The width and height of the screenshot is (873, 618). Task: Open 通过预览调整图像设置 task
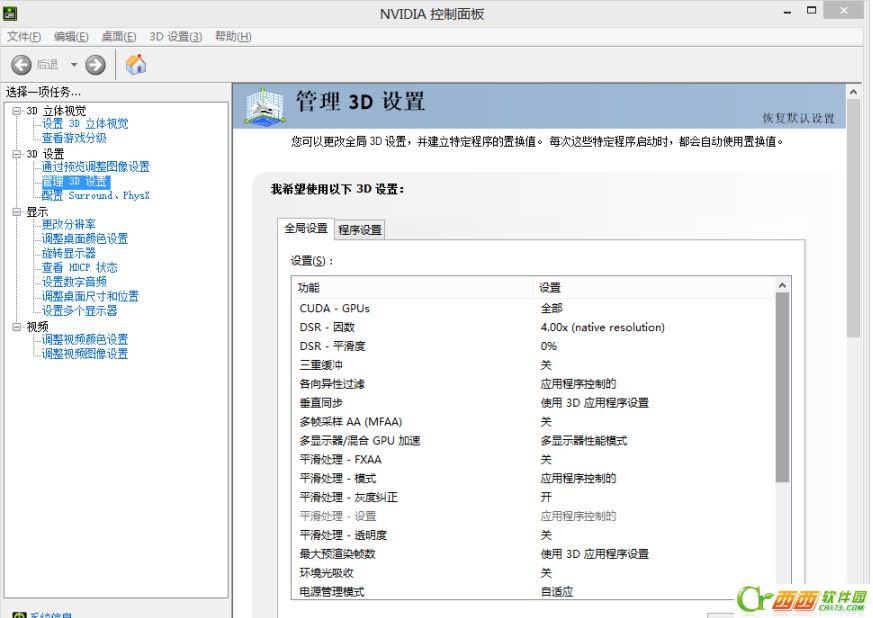coord(96,166)
